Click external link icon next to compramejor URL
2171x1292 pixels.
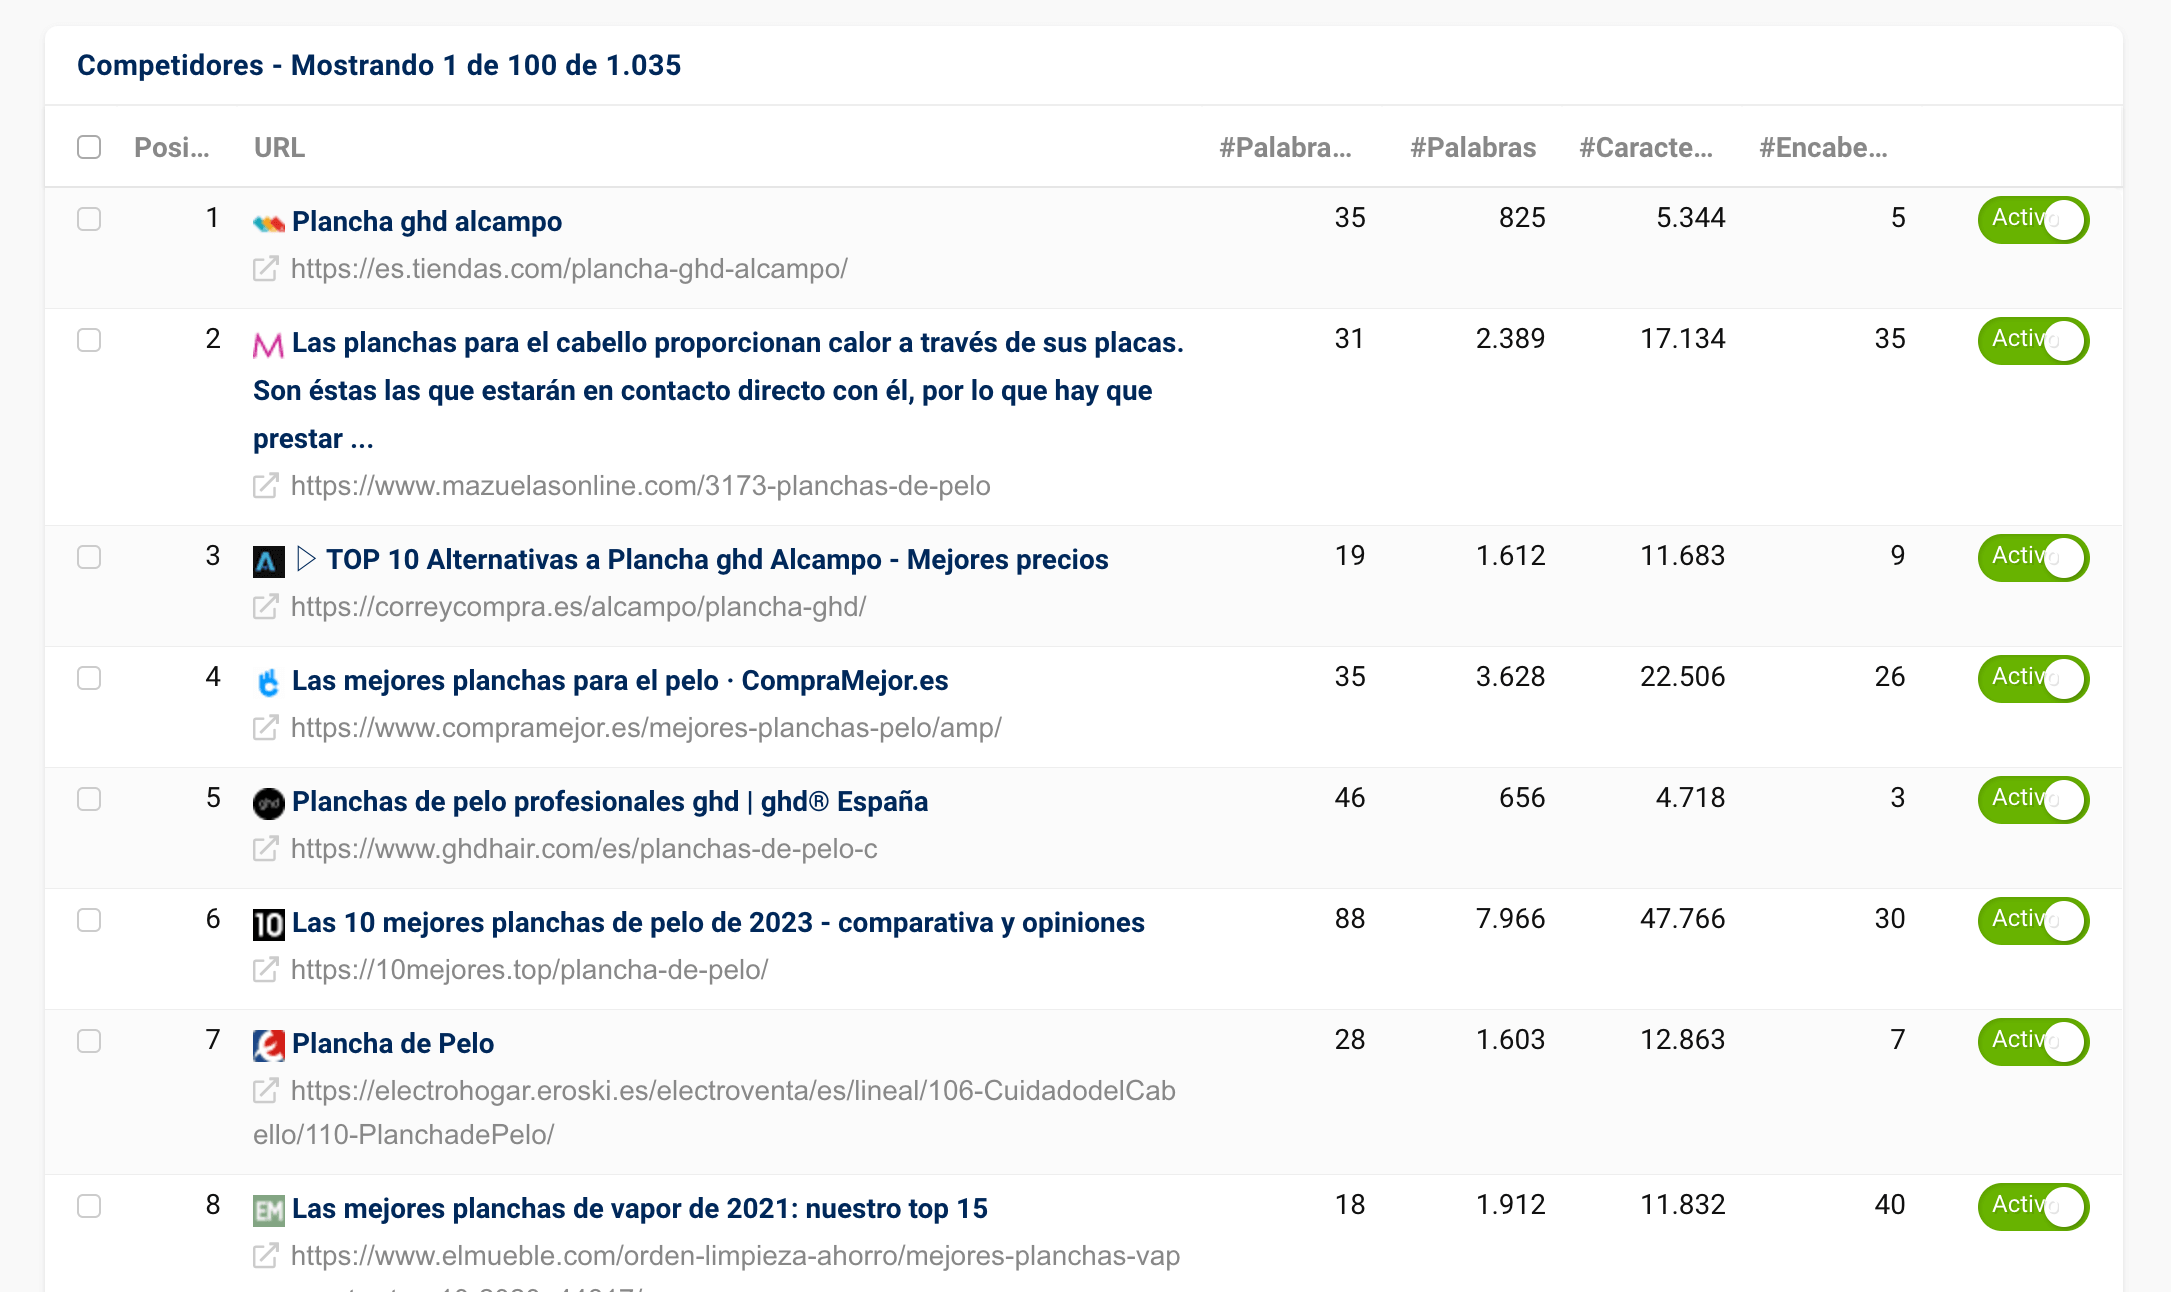tap(265, 728)
